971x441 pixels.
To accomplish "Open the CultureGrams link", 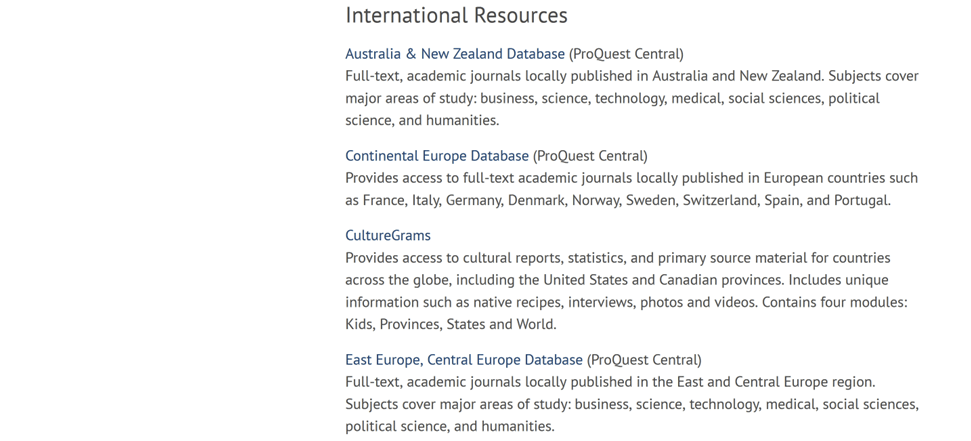I will coord(388,236).
